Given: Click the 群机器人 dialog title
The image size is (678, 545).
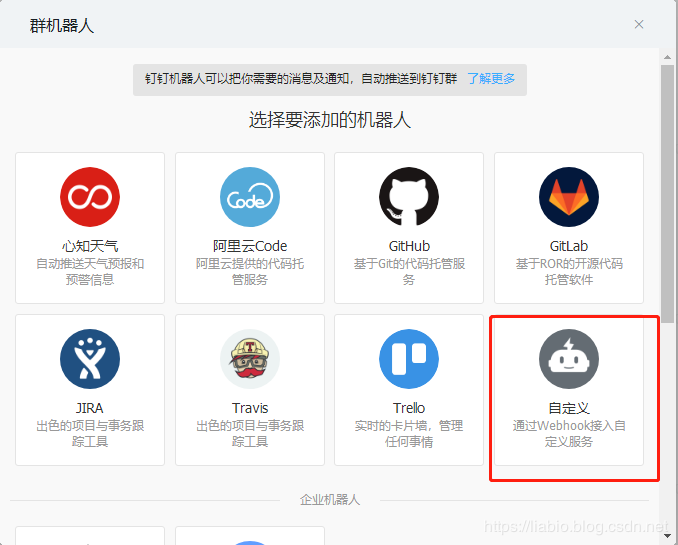Looking at the screenshot, I should tap(62, 26).
